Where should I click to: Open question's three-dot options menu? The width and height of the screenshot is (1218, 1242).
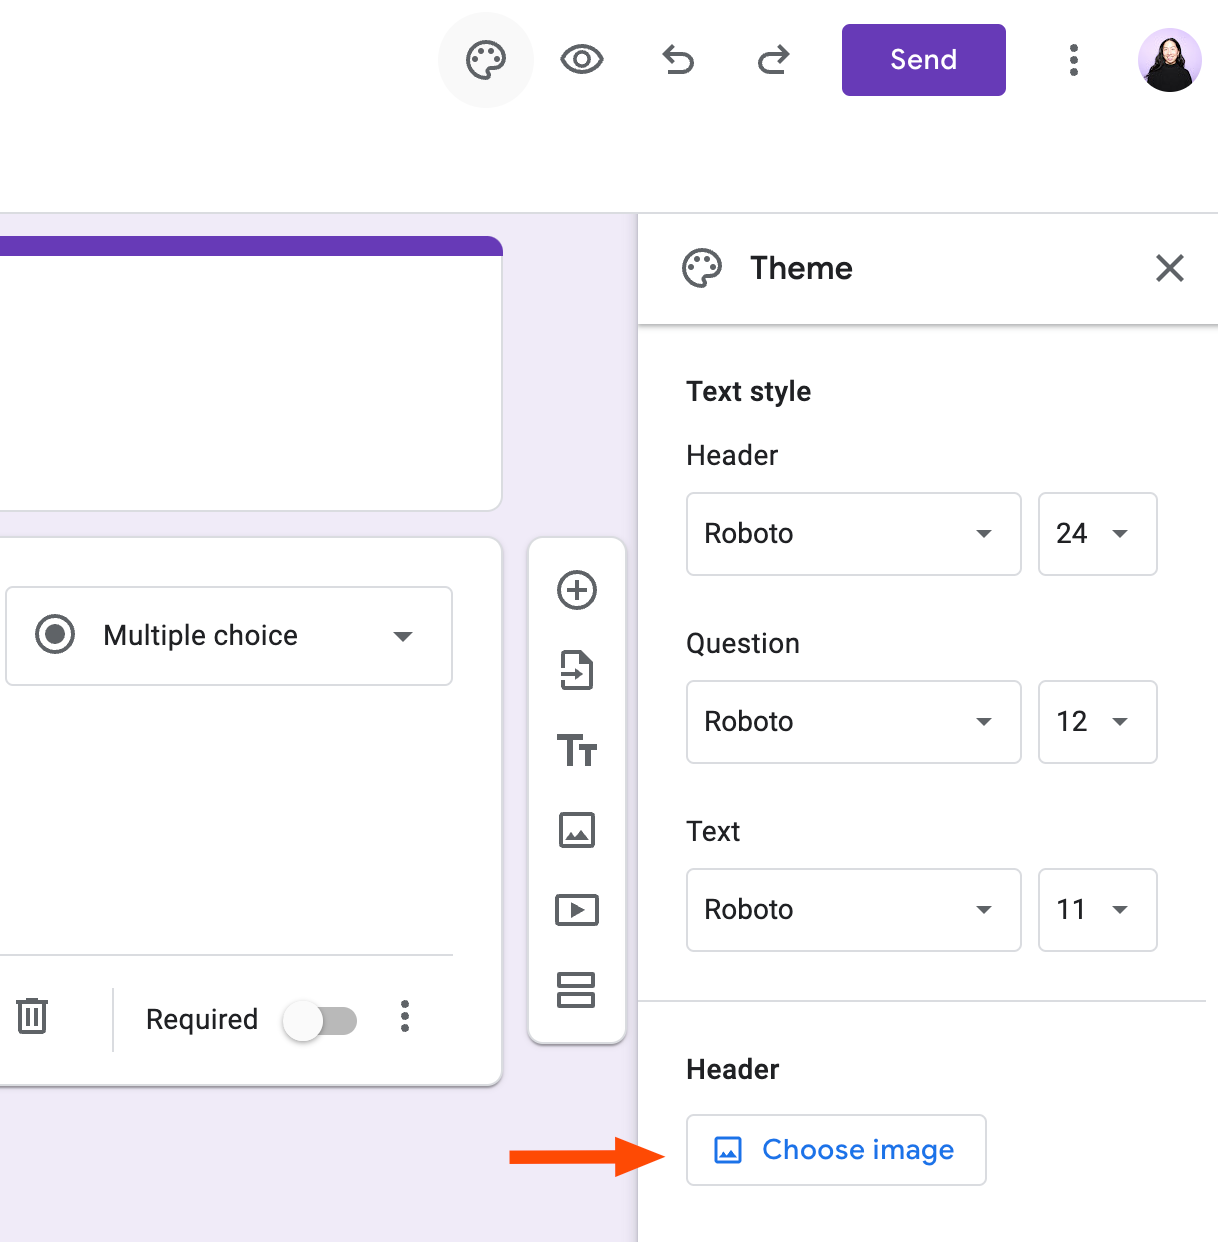click(x=405, y=1016)
